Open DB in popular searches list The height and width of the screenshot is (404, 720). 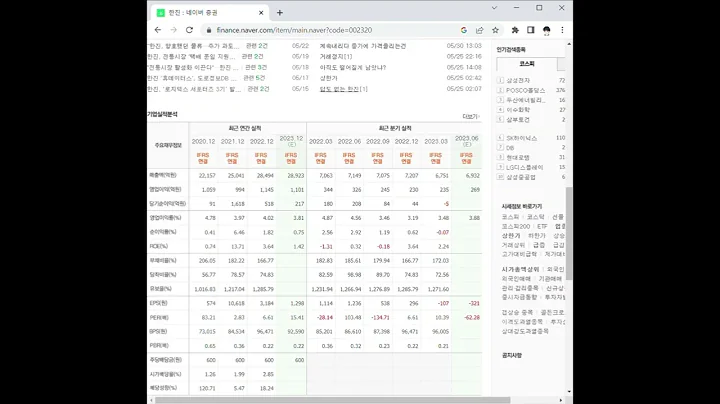tap(510, 148)
